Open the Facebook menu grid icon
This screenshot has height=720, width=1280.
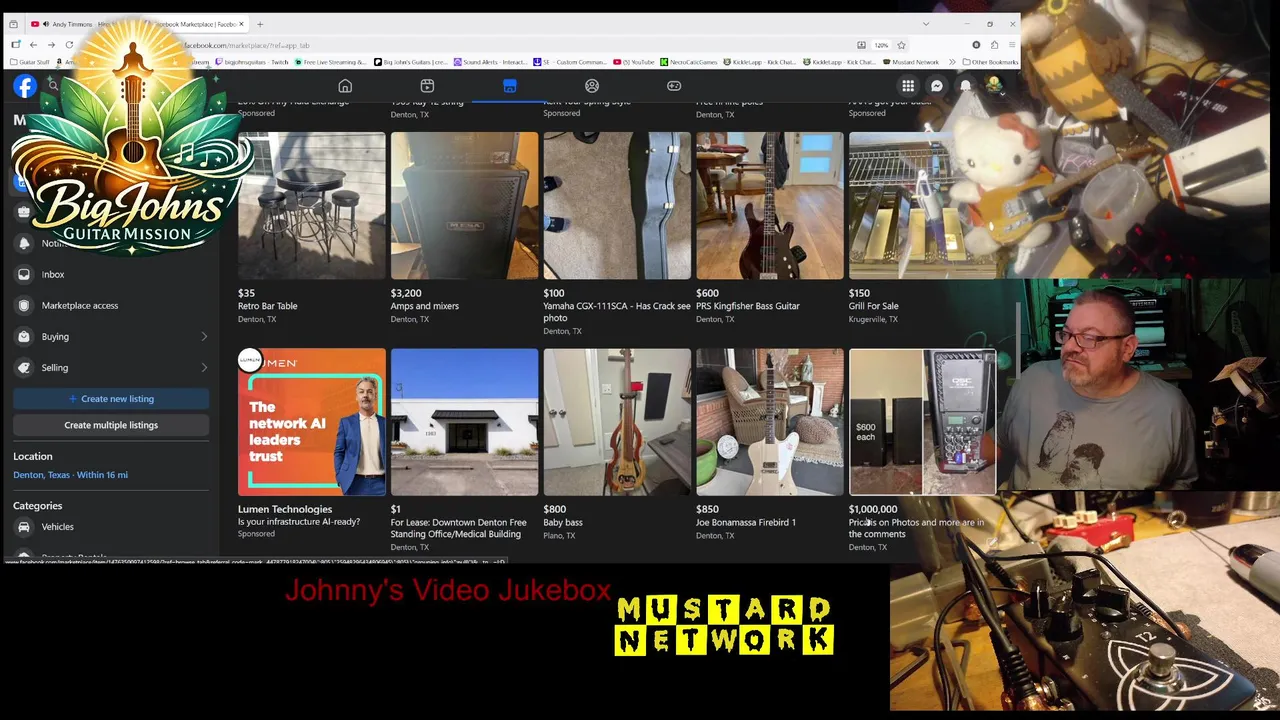(908, 86)
